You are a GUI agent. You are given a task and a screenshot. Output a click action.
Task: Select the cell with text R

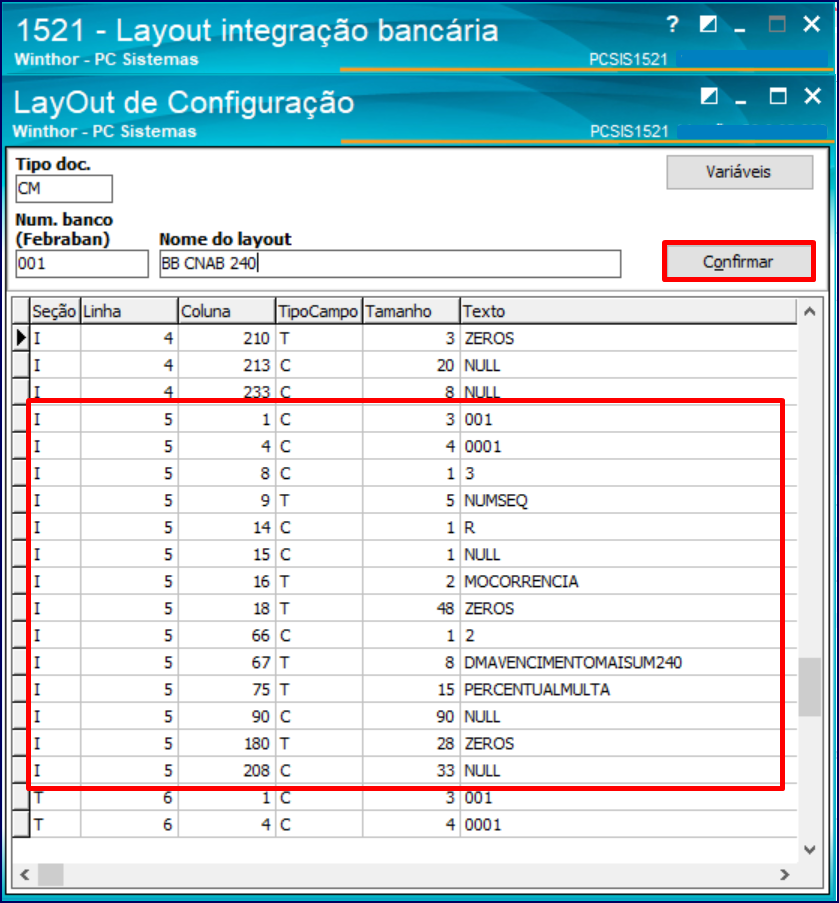click(628, 527)
